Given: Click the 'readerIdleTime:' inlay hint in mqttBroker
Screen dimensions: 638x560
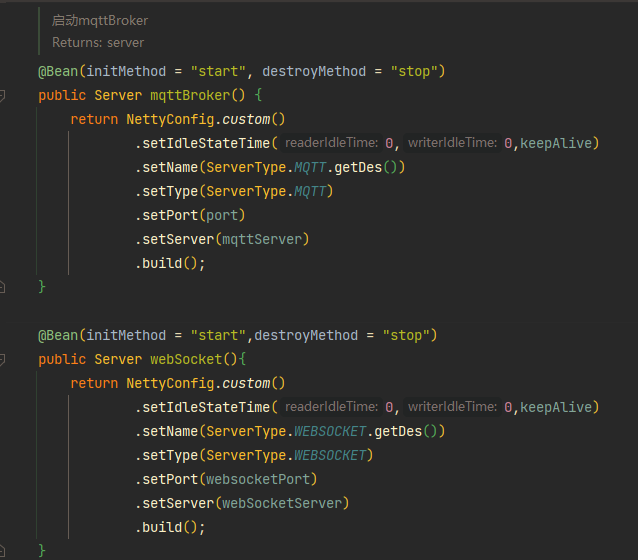Looking at the screenshot, I should tap(331, 143).
